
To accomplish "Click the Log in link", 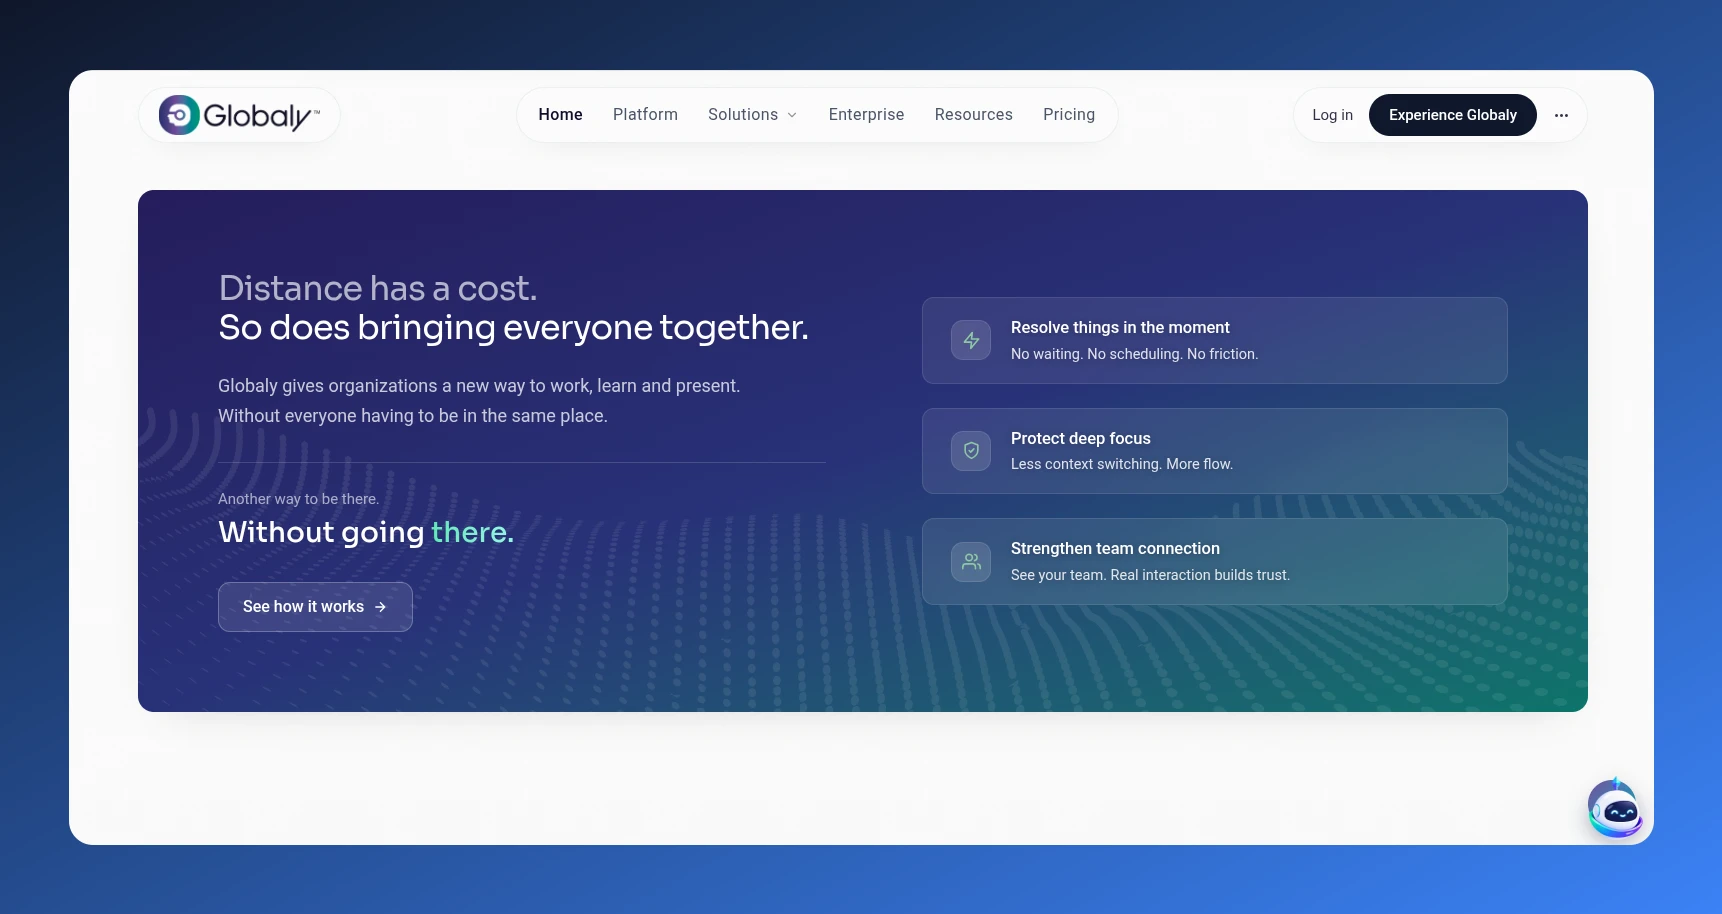I will click(x=1332, y=115).
